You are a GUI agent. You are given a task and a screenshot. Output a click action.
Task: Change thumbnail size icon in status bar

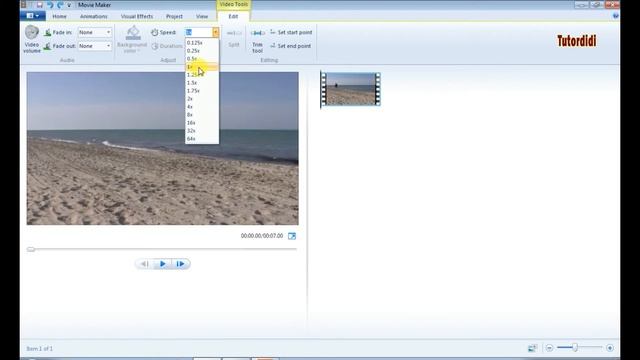(532, 348)
